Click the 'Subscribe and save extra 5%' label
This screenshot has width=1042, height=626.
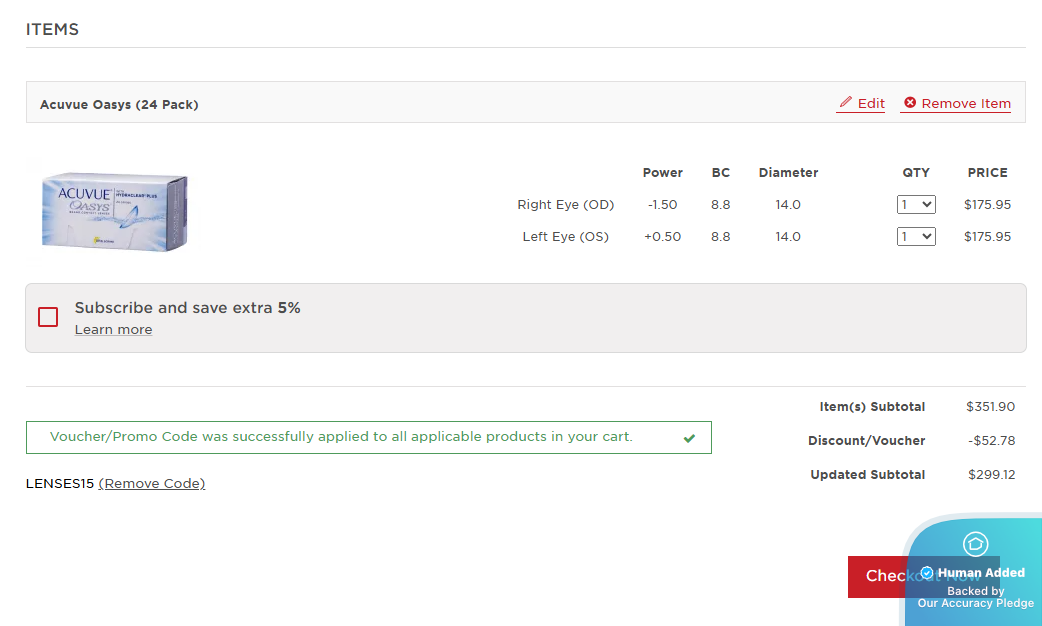[x=187, y=308]
